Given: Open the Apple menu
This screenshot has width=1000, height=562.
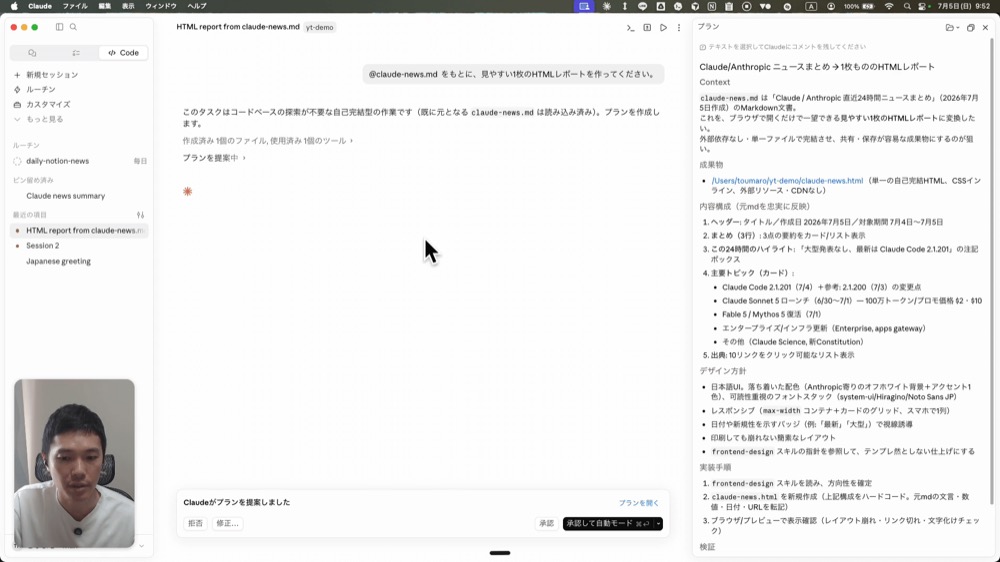Looking at the screenshot, I should 14,6.
